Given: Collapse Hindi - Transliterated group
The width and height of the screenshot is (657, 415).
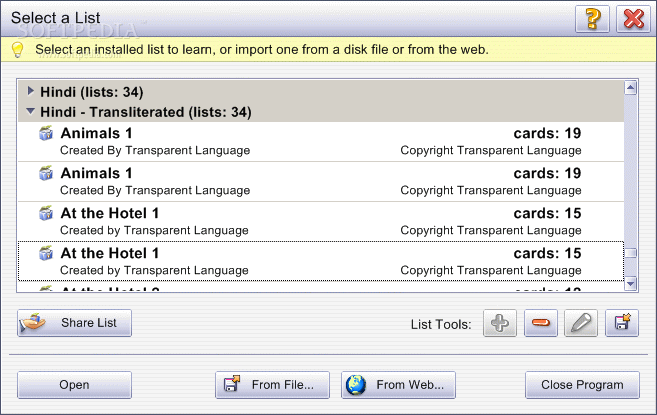Looking at the screenshot, I should pyautogui.click(x=30, y=111).
